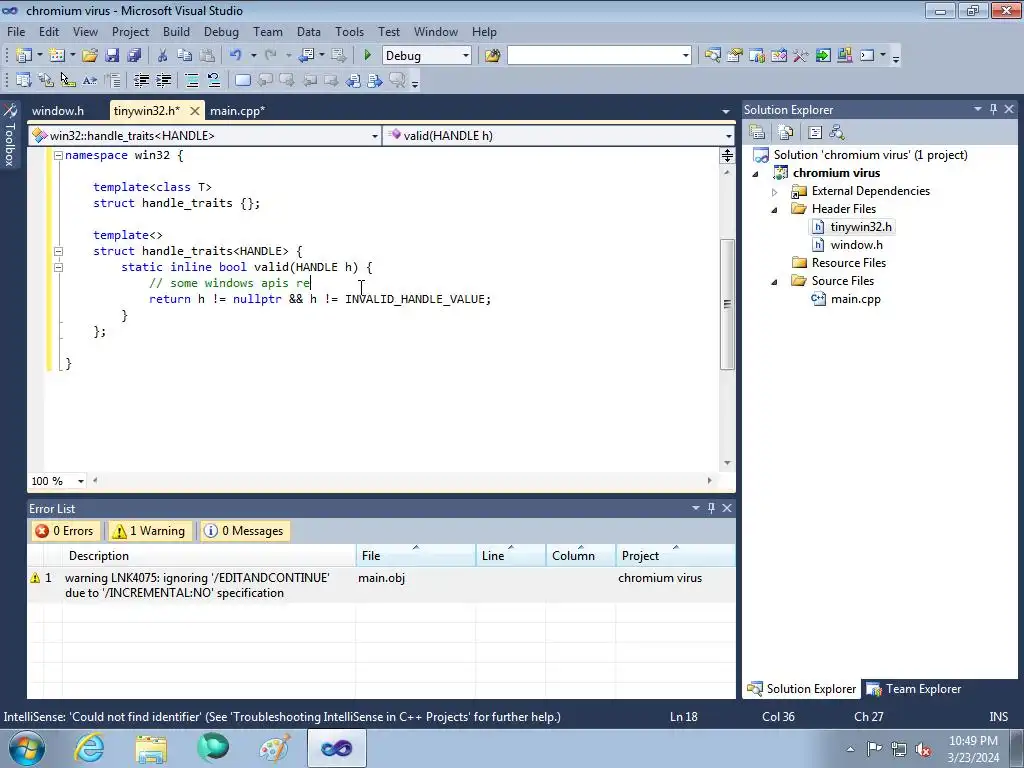Select the LNK4075 warning row

point(381,585)
